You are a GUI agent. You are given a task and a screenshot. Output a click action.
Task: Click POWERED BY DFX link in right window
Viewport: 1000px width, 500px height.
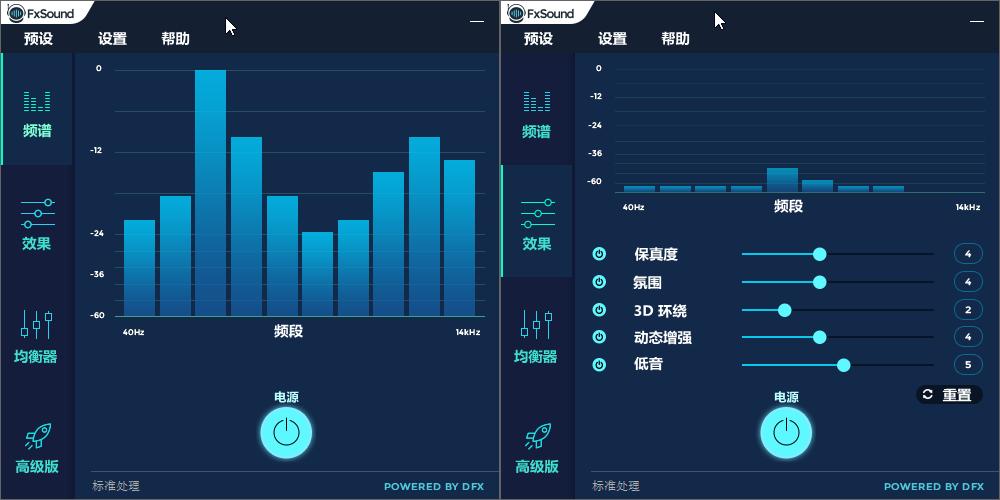coord(934,487)
